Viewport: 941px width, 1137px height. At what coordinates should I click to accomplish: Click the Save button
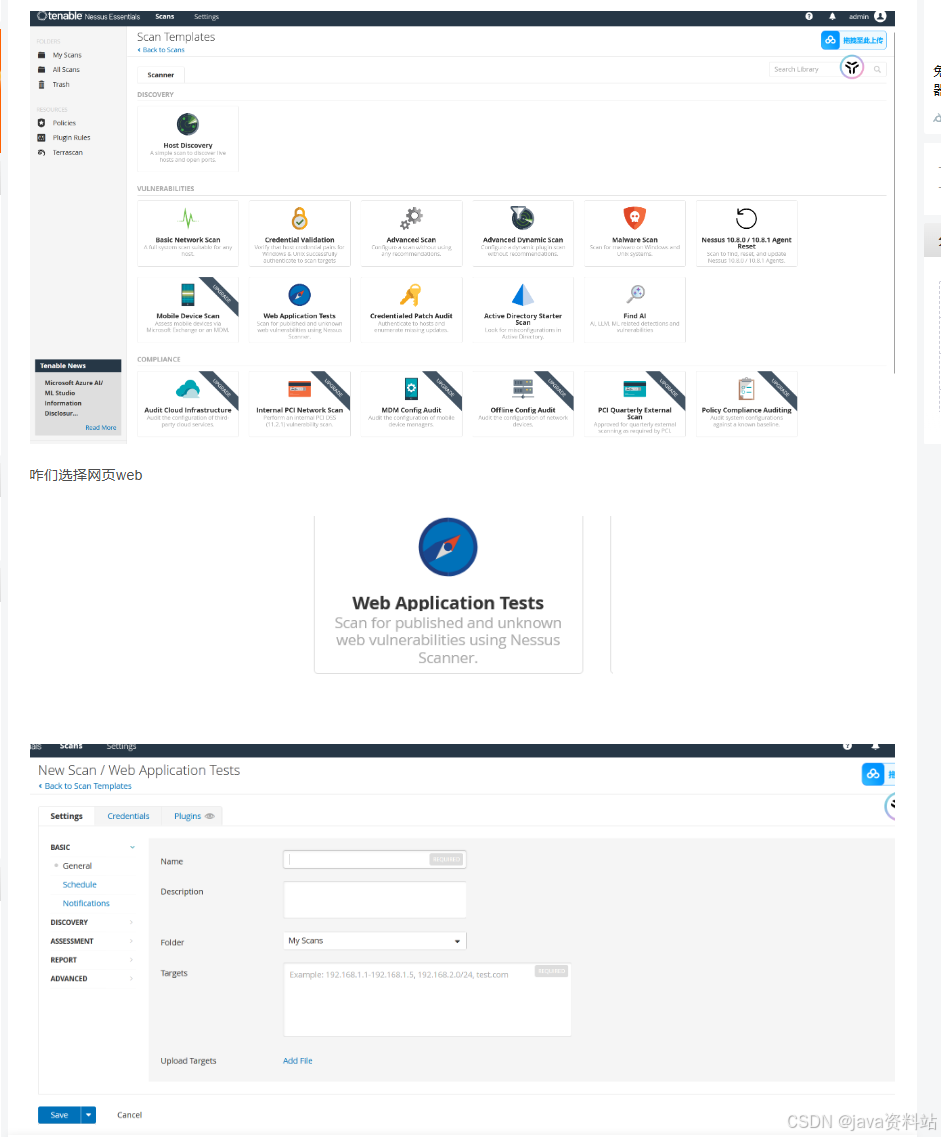click(x=59, y=1115)
